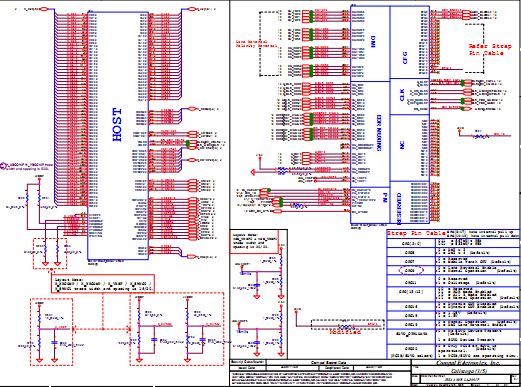Click the CLK section label
521x387 pixels.
tap(402, 95)
